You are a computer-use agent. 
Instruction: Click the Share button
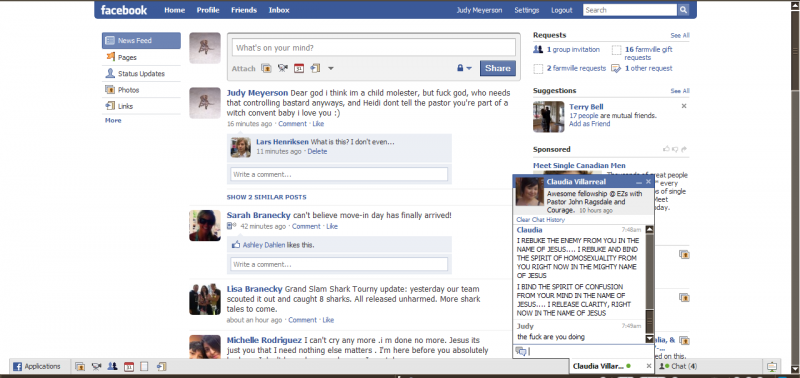point(497,68)
